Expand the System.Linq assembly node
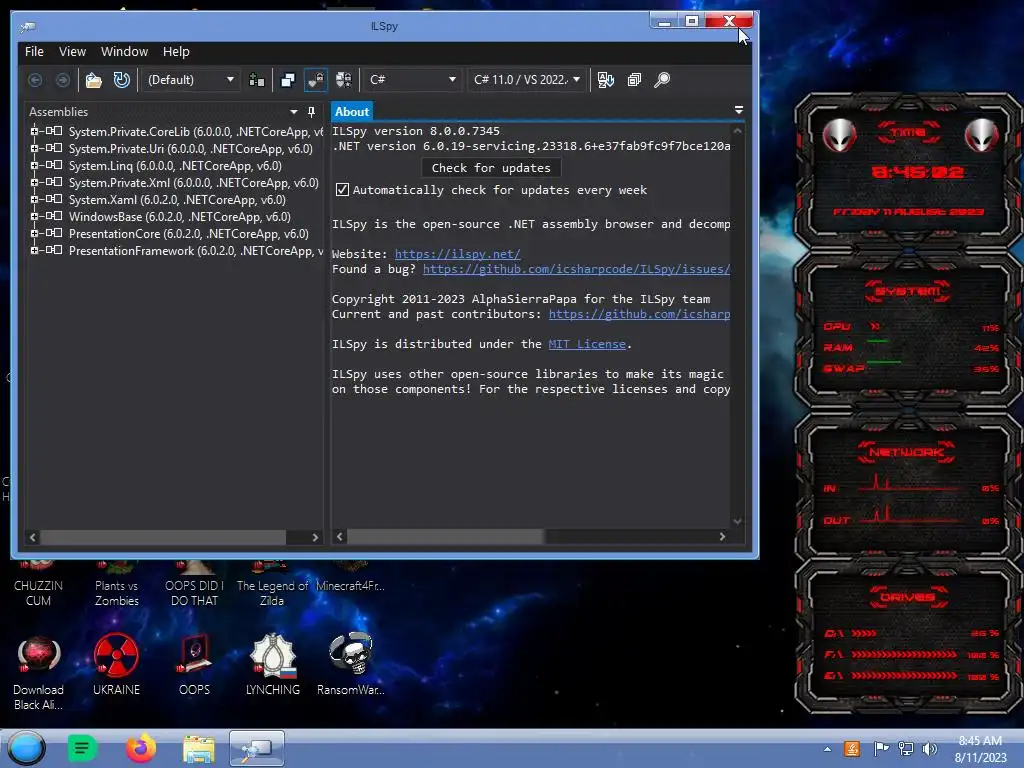 coord(34,165)
